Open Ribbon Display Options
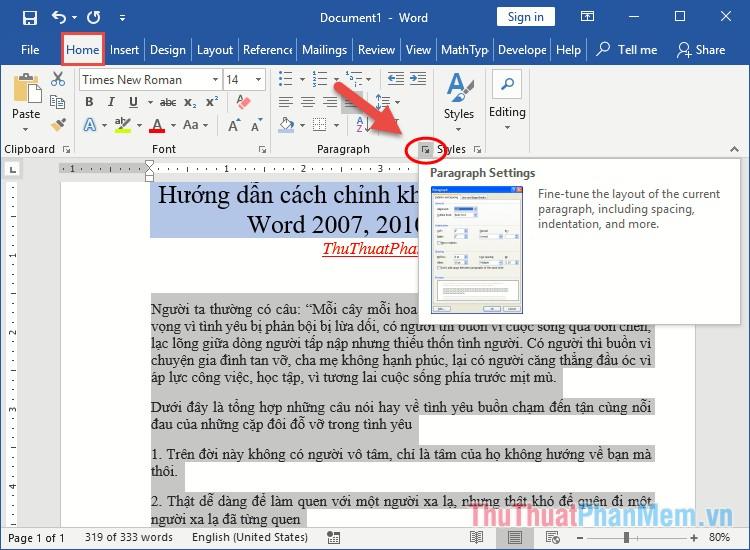The height and width of the screenshot is (550, 750). 587,17
